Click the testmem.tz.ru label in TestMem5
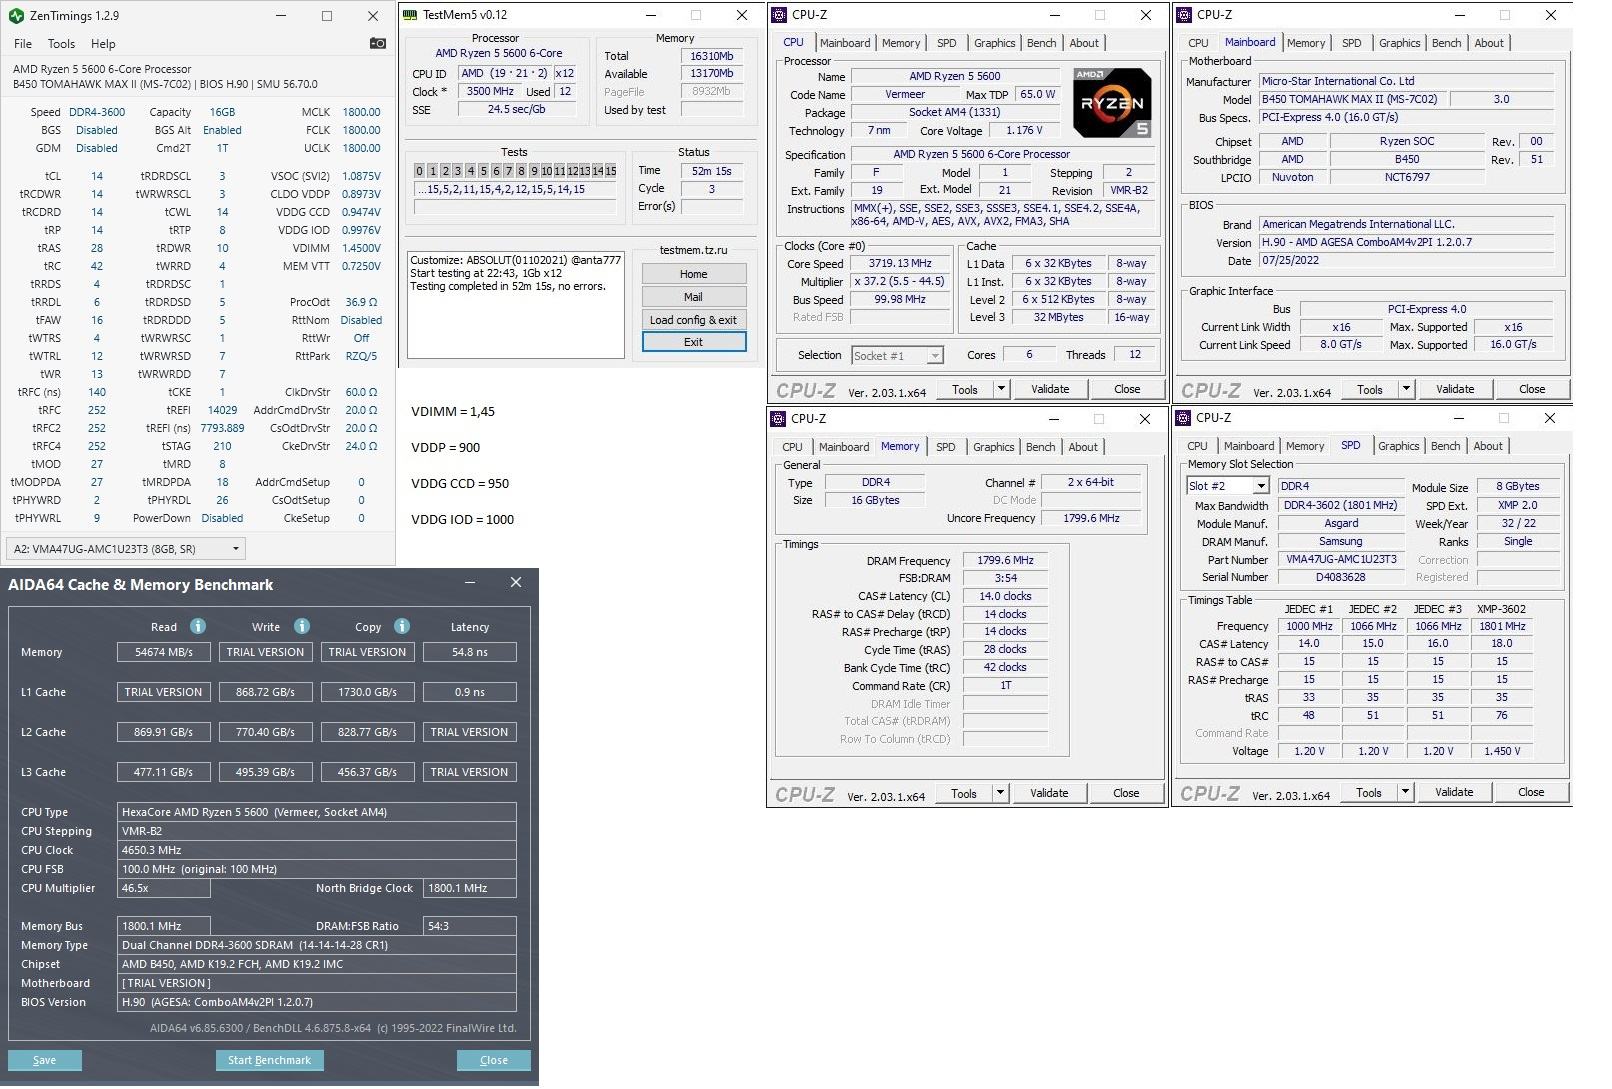 point(693,250)
